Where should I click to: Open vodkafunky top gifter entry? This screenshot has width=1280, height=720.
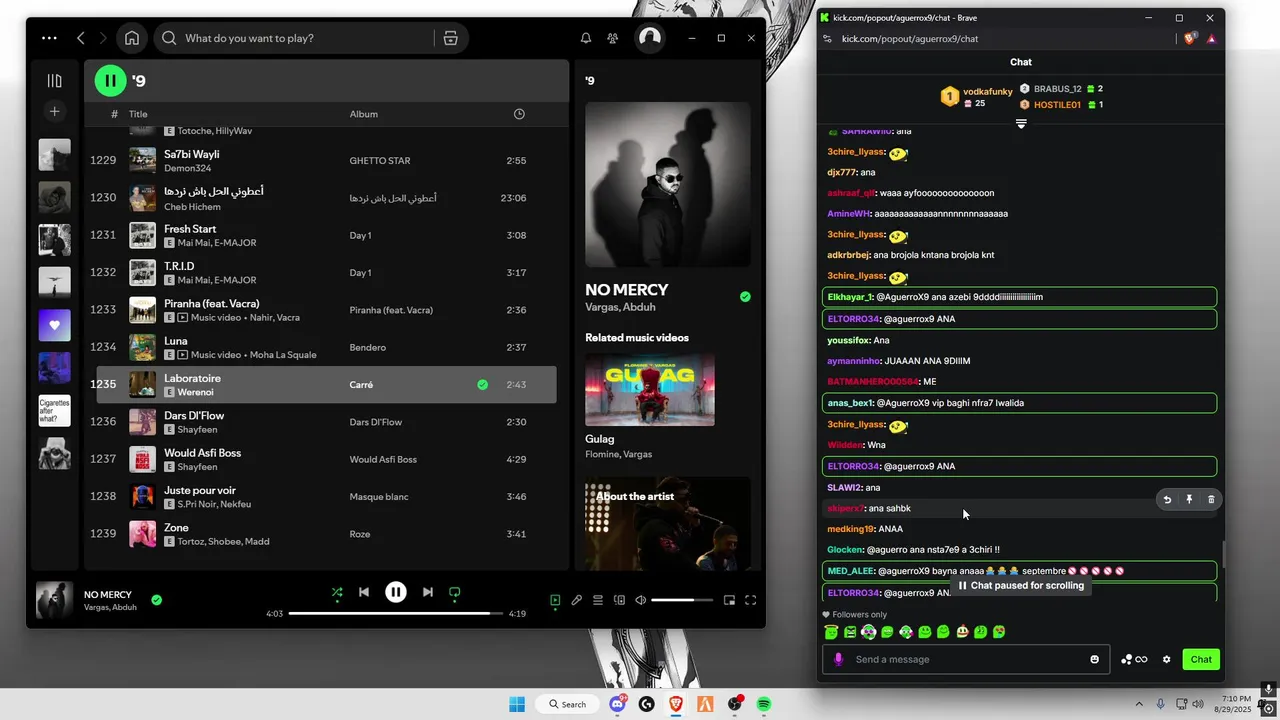click(977, 97)
